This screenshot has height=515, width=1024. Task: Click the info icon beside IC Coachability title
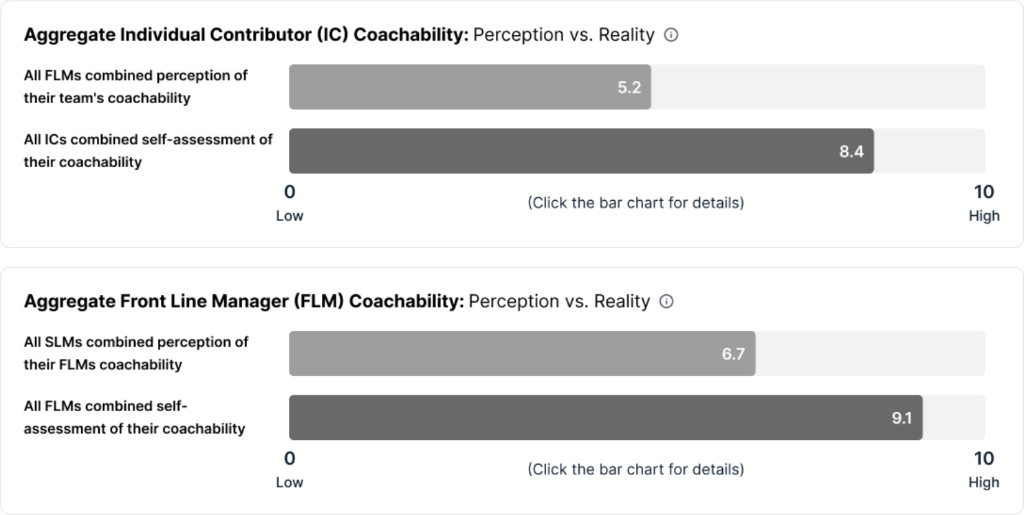pyautogui.click(x=671, y=35)
